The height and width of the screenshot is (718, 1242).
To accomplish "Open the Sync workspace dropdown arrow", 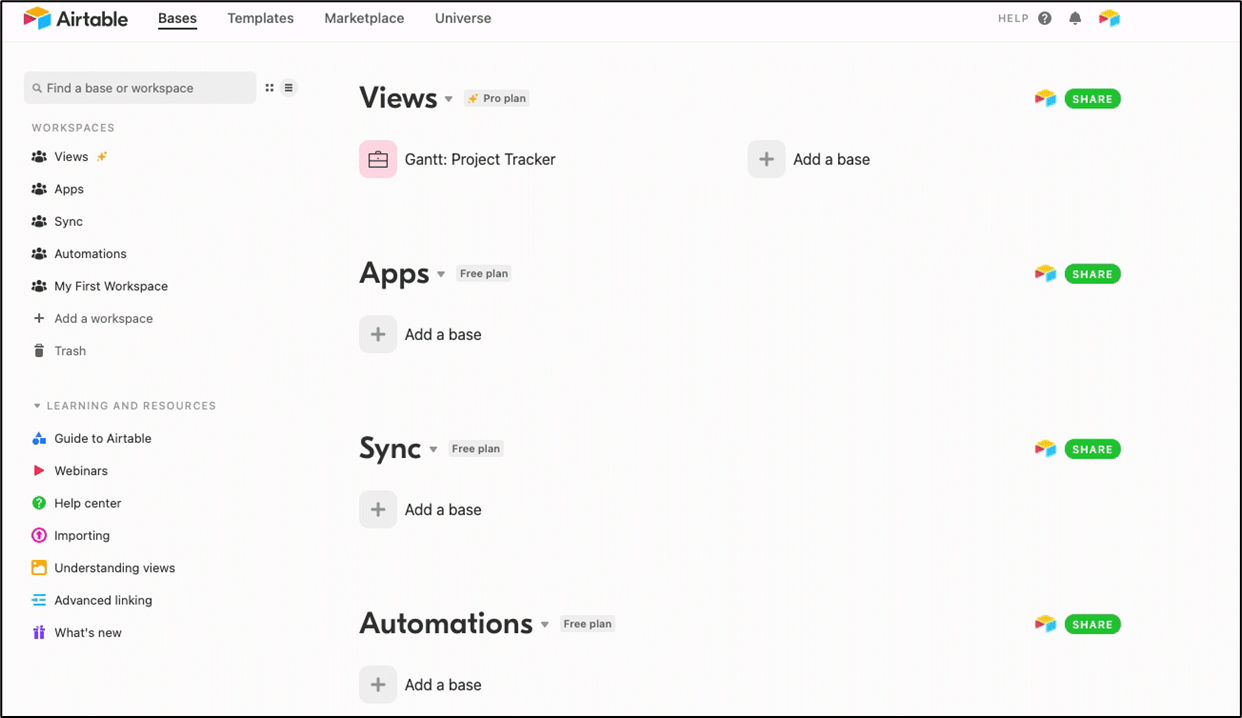I will click(x=433, y=450).
